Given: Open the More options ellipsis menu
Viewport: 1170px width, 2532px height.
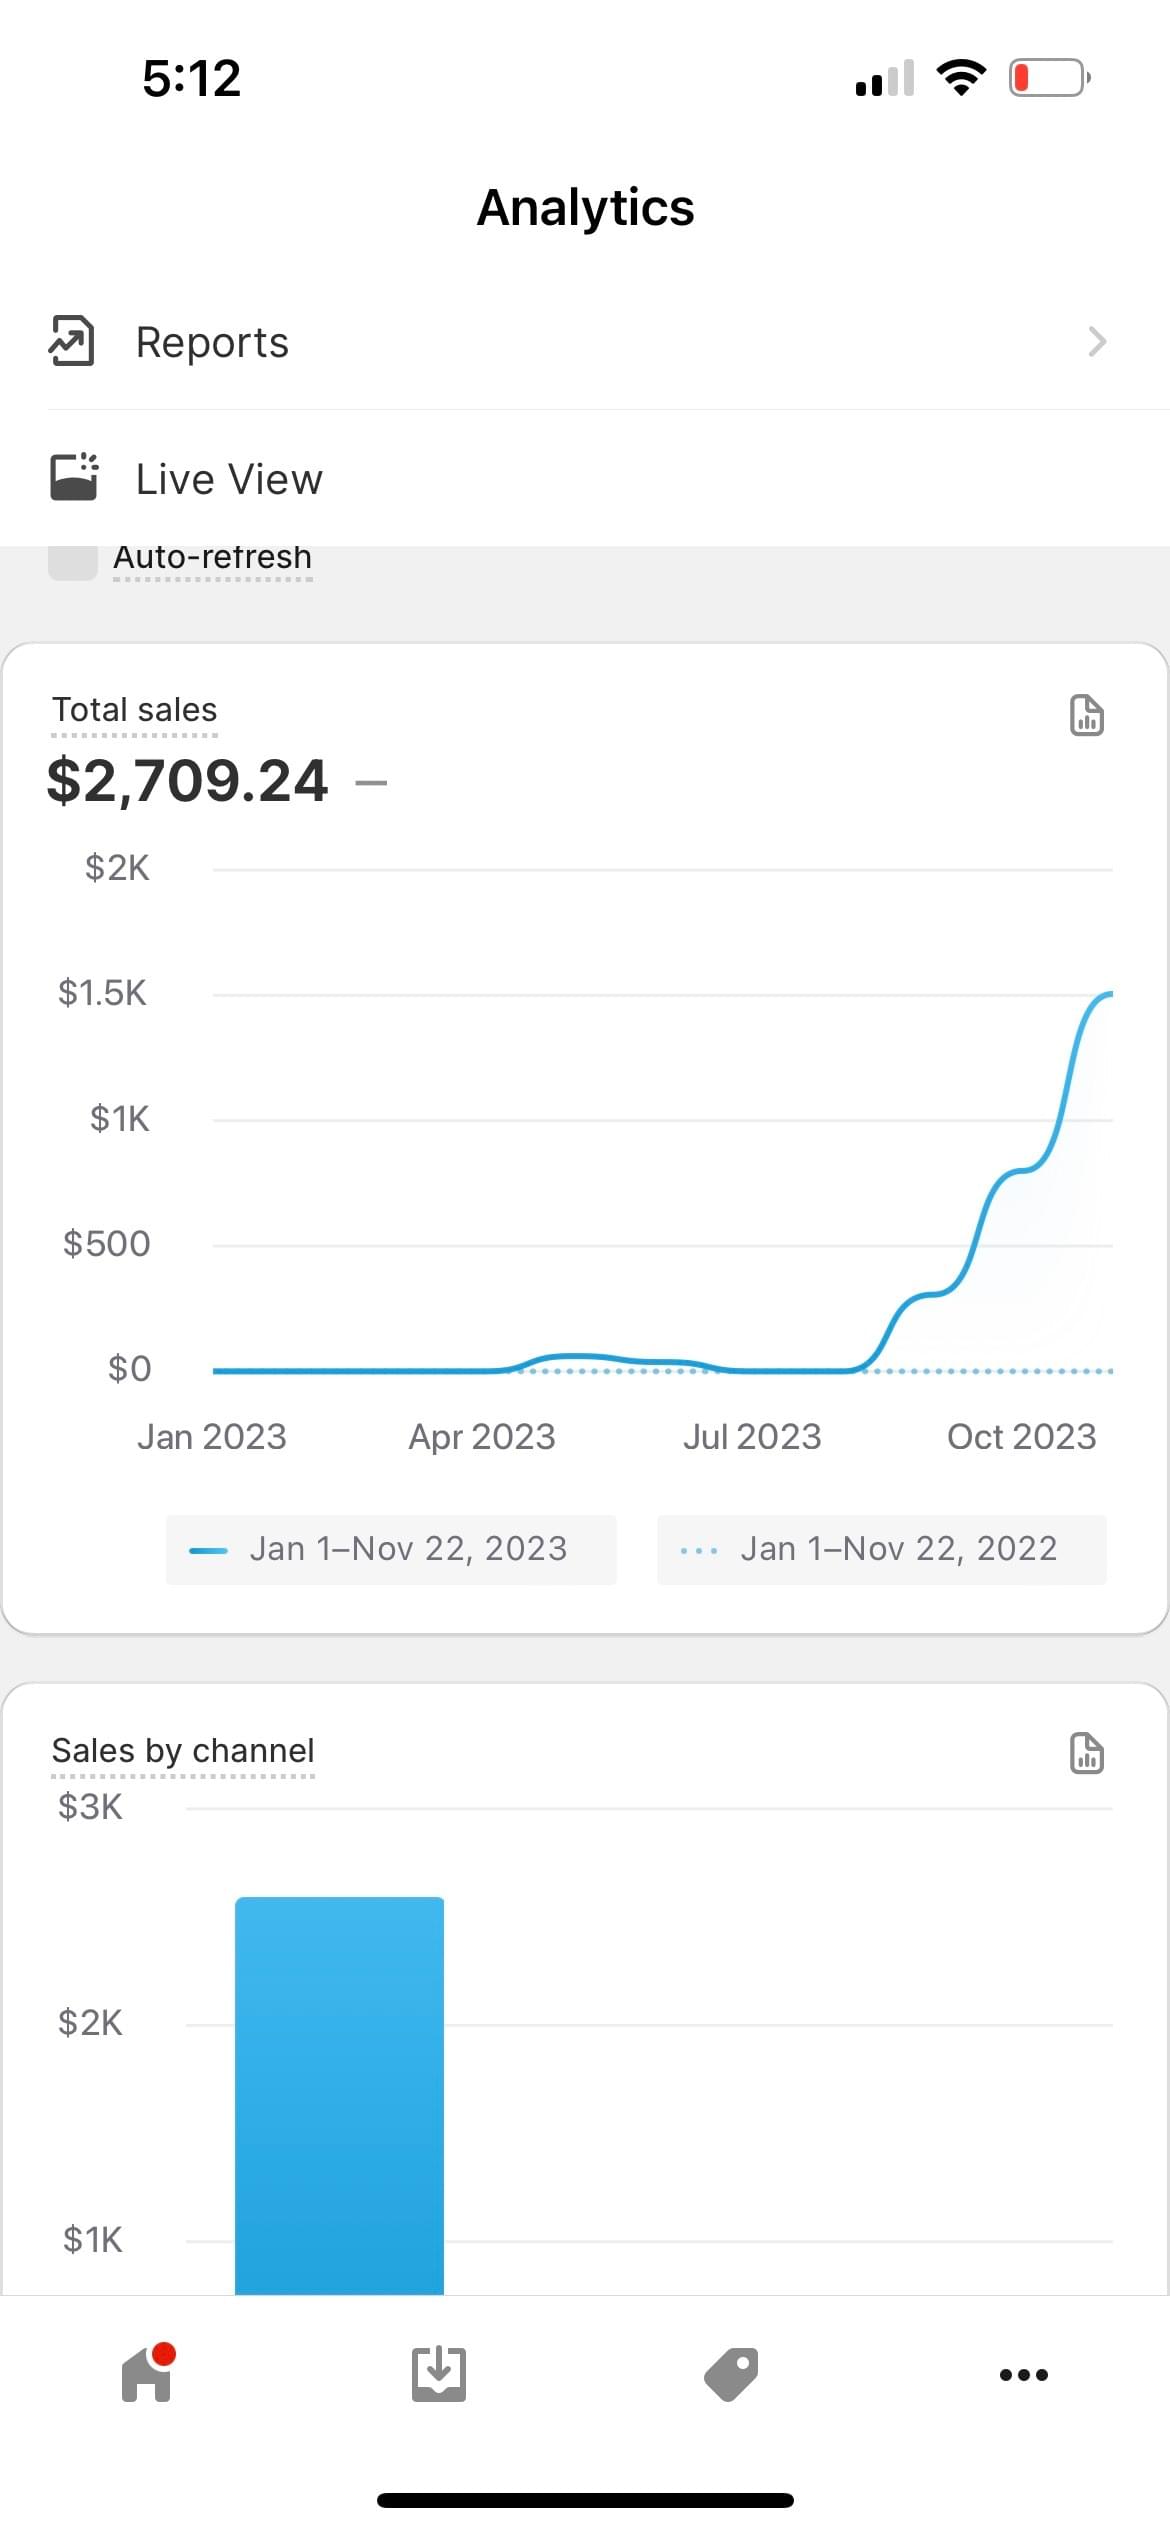Looking at the screenshot, I should [x=1024, y=2374].
